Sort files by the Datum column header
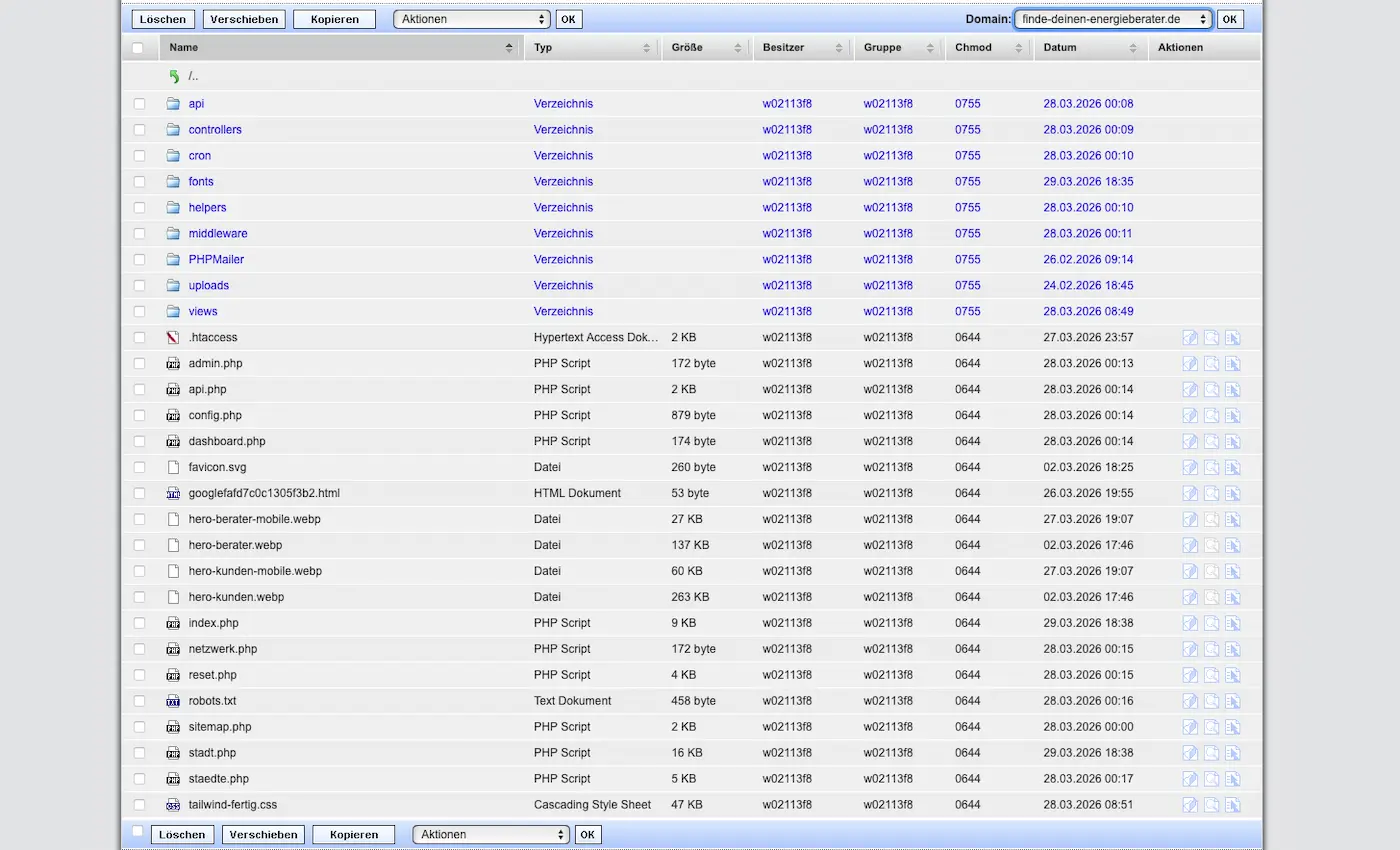 (x=1061, y=47)
